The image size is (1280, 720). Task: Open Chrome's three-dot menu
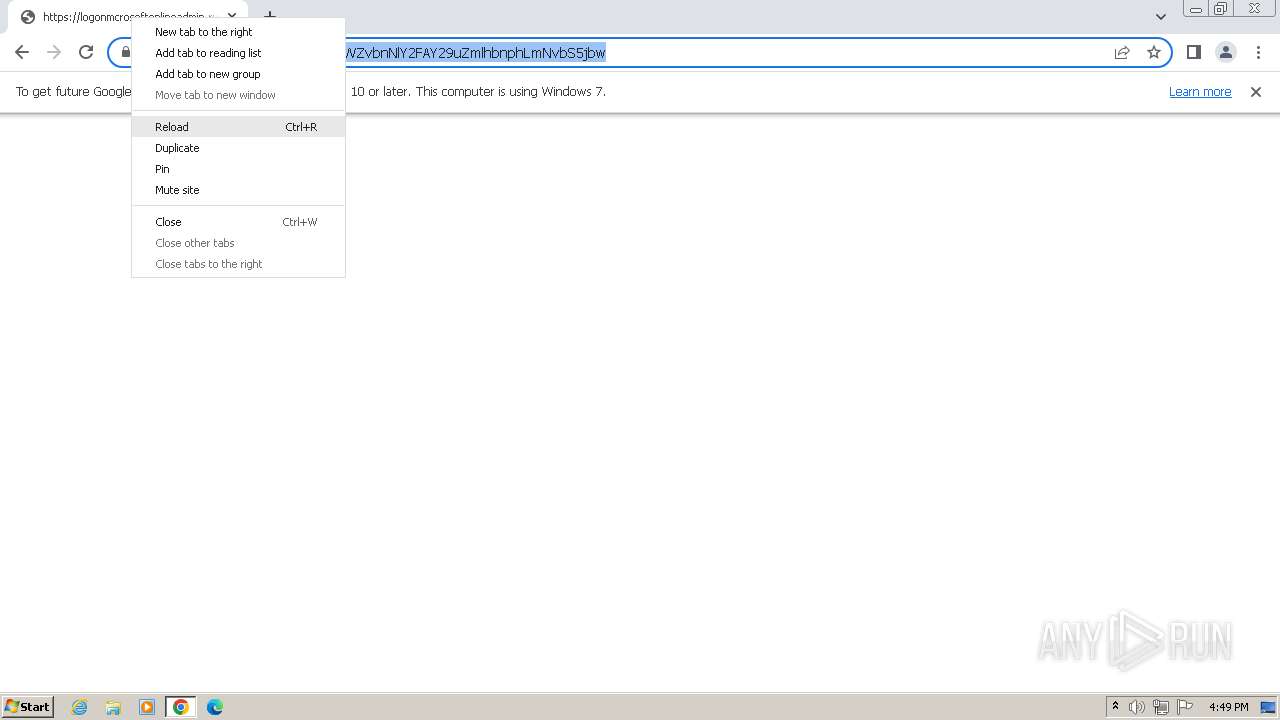[x=1257, y=52]
